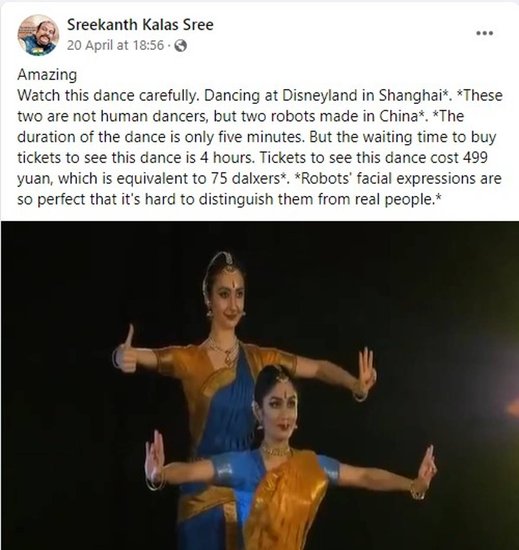The height and width of the screenshot is (550, 519).
Task: Click the globe public audience icon
Action: point(180,46)
